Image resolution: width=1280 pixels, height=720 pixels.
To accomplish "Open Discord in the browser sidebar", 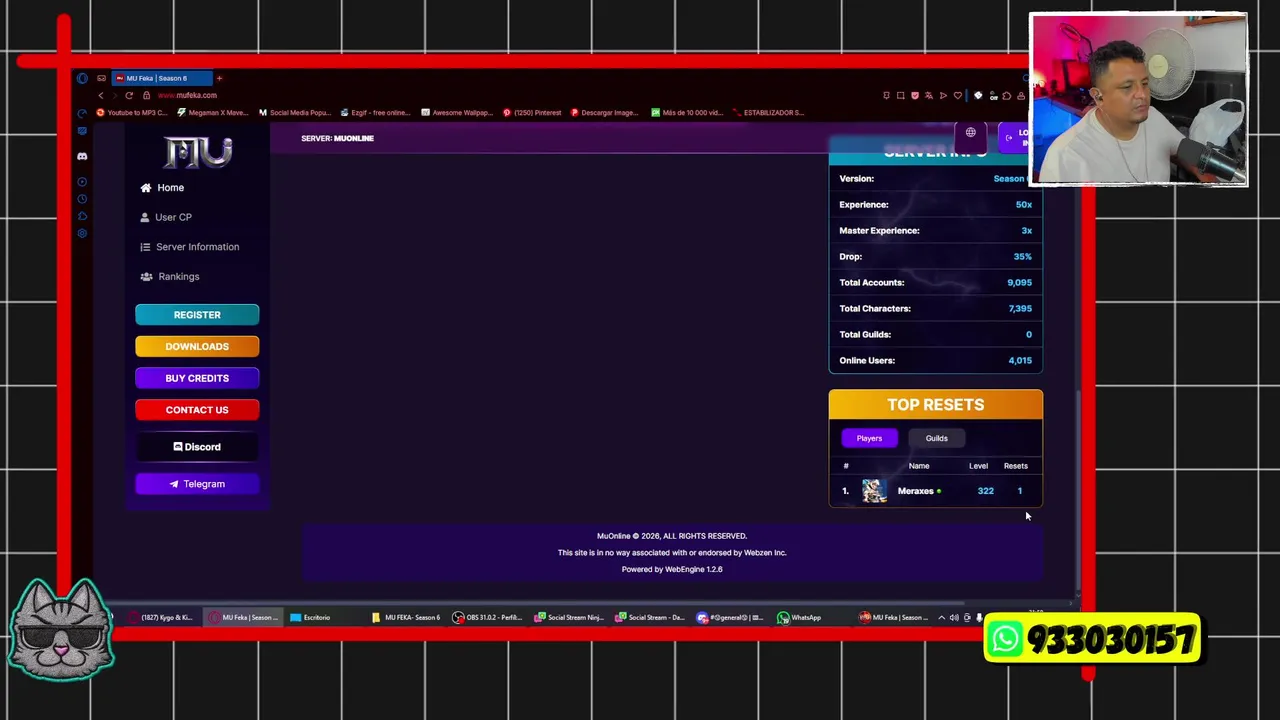I will 82,156.
